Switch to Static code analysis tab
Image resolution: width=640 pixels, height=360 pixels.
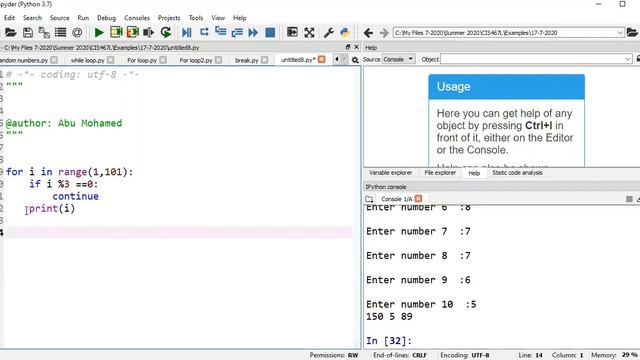(517, 173)
